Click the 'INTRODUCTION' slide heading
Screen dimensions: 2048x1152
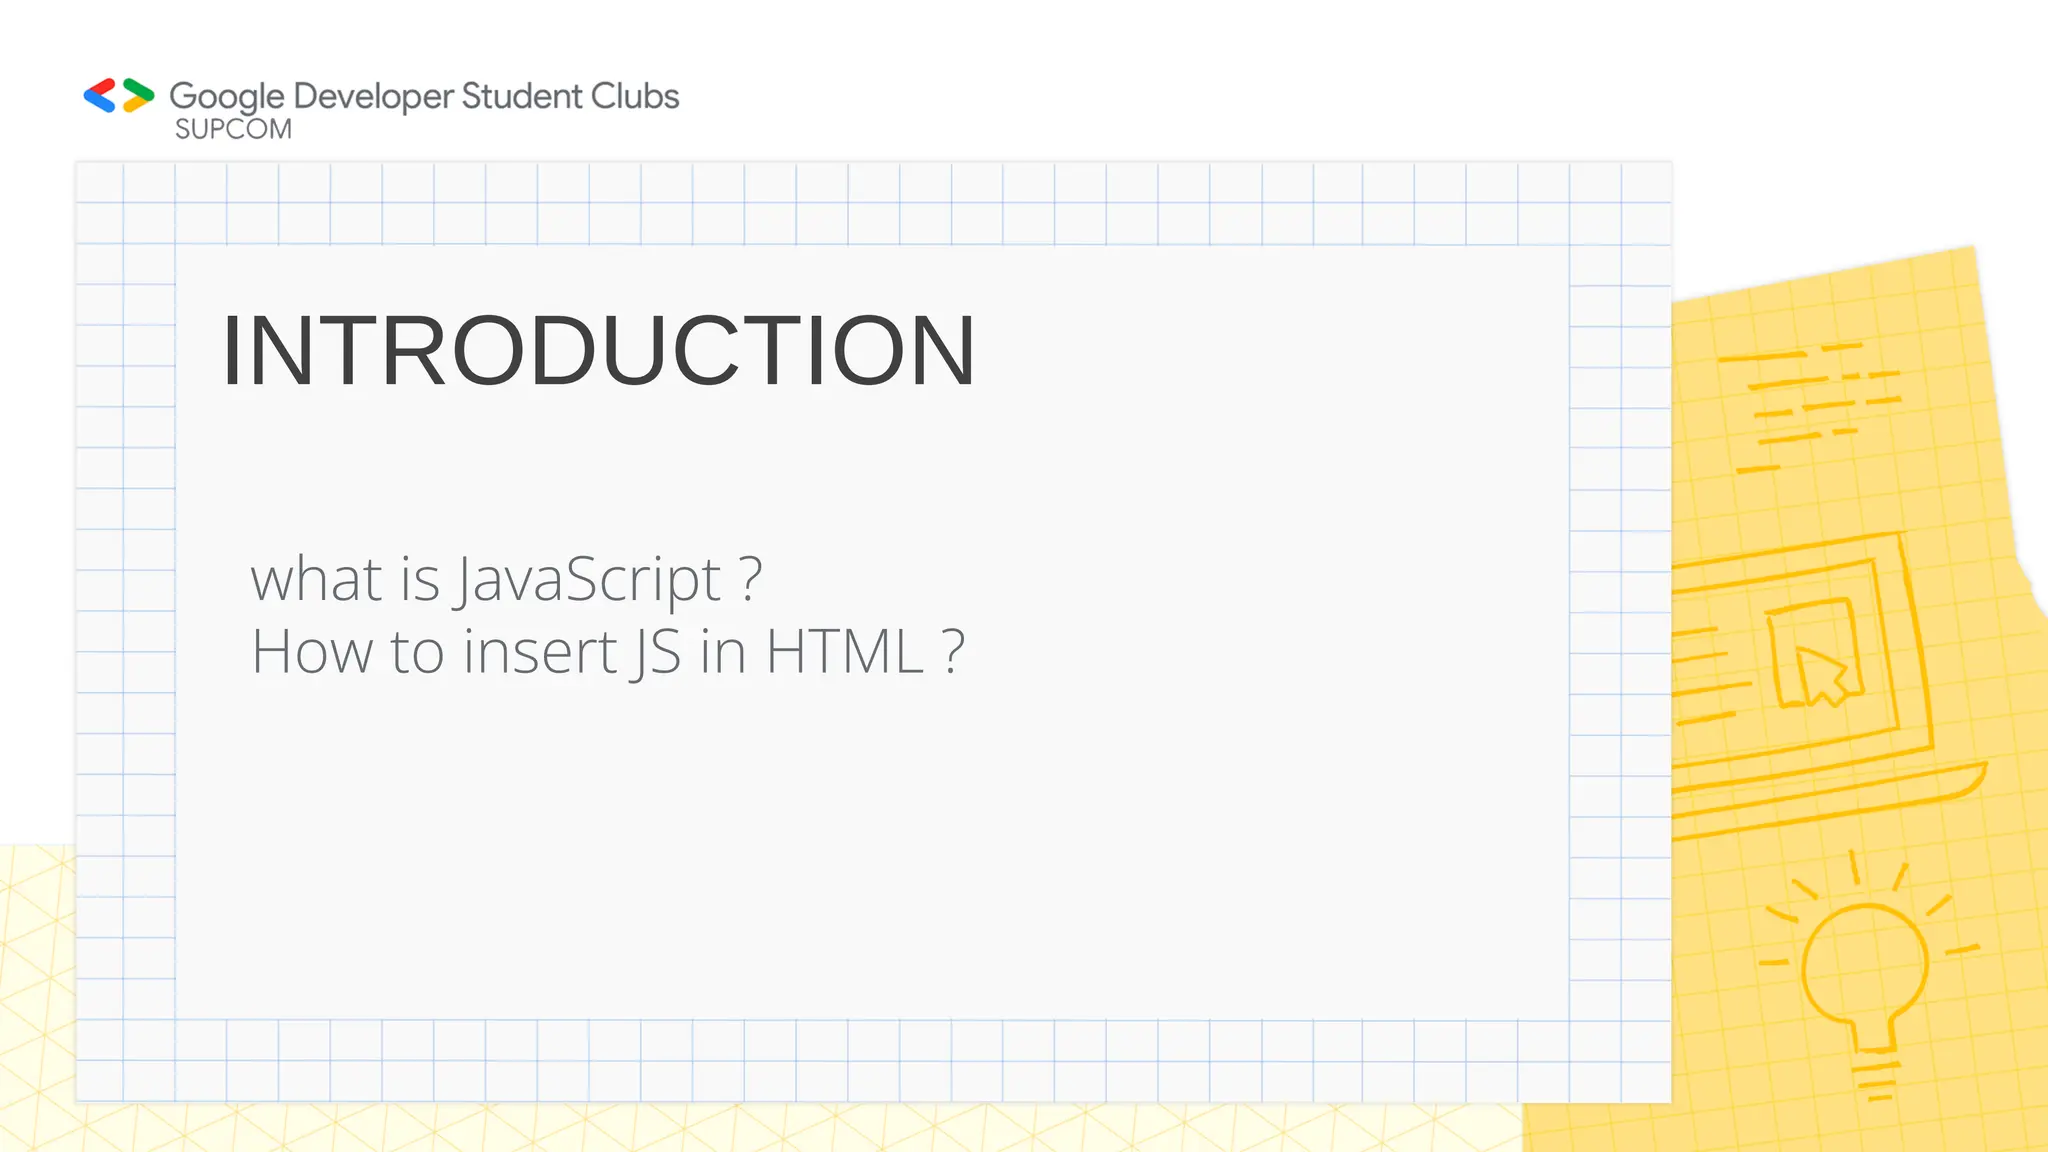point(598,350)
